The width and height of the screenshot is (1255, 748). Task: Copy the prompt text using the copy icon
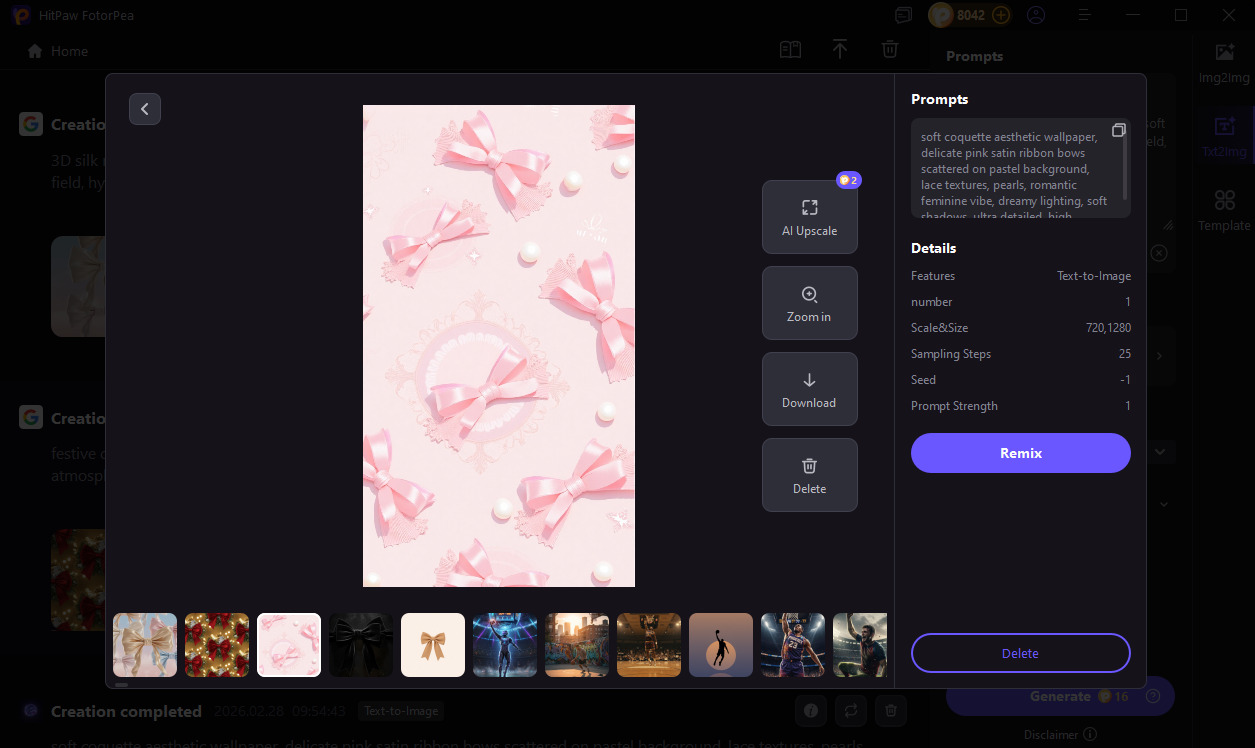click(1118, 129)
